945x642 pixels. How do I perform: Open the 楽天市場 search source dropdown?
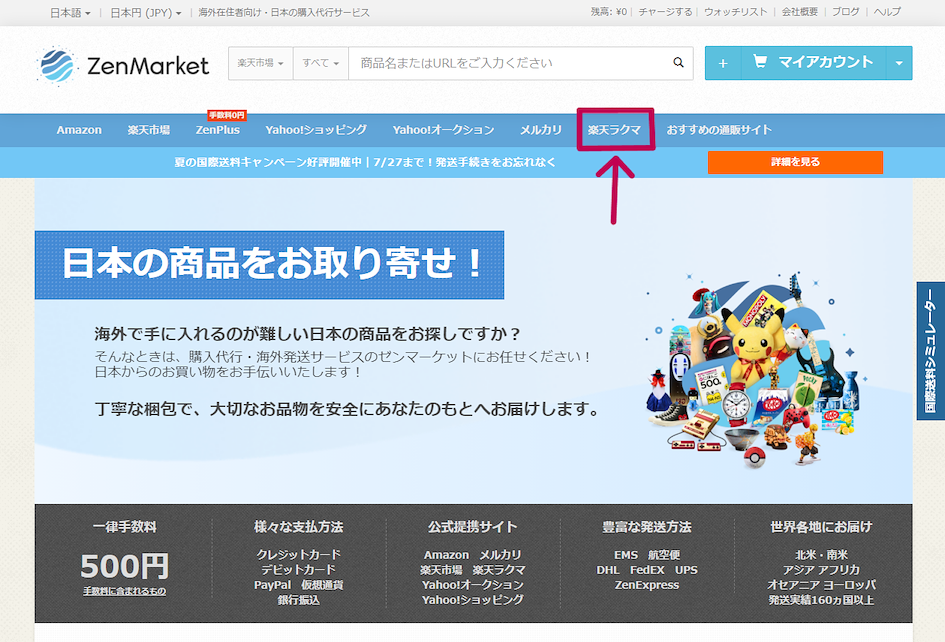click(260, 63)
